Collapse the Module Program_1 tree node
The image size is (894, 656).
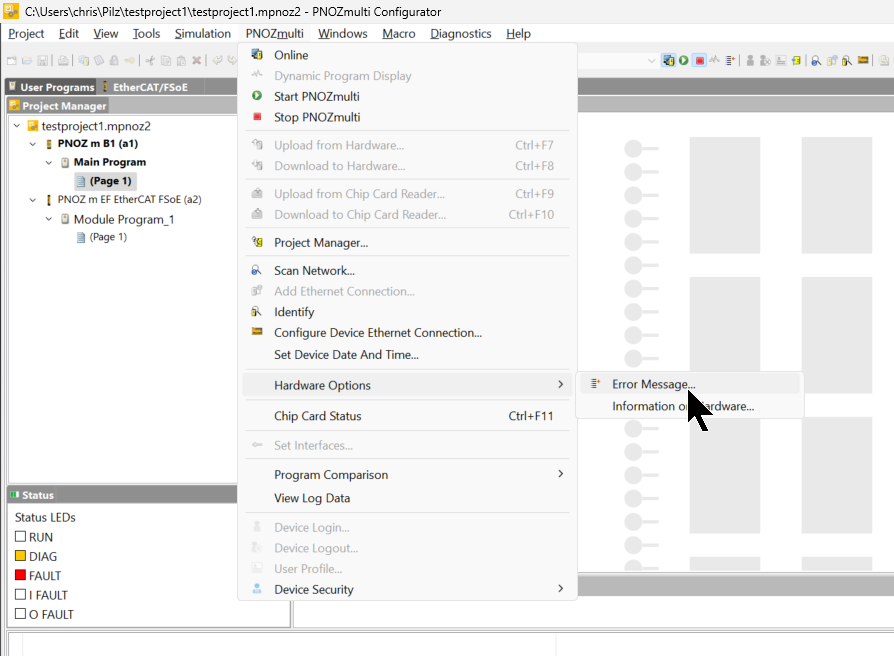(49, 219)
